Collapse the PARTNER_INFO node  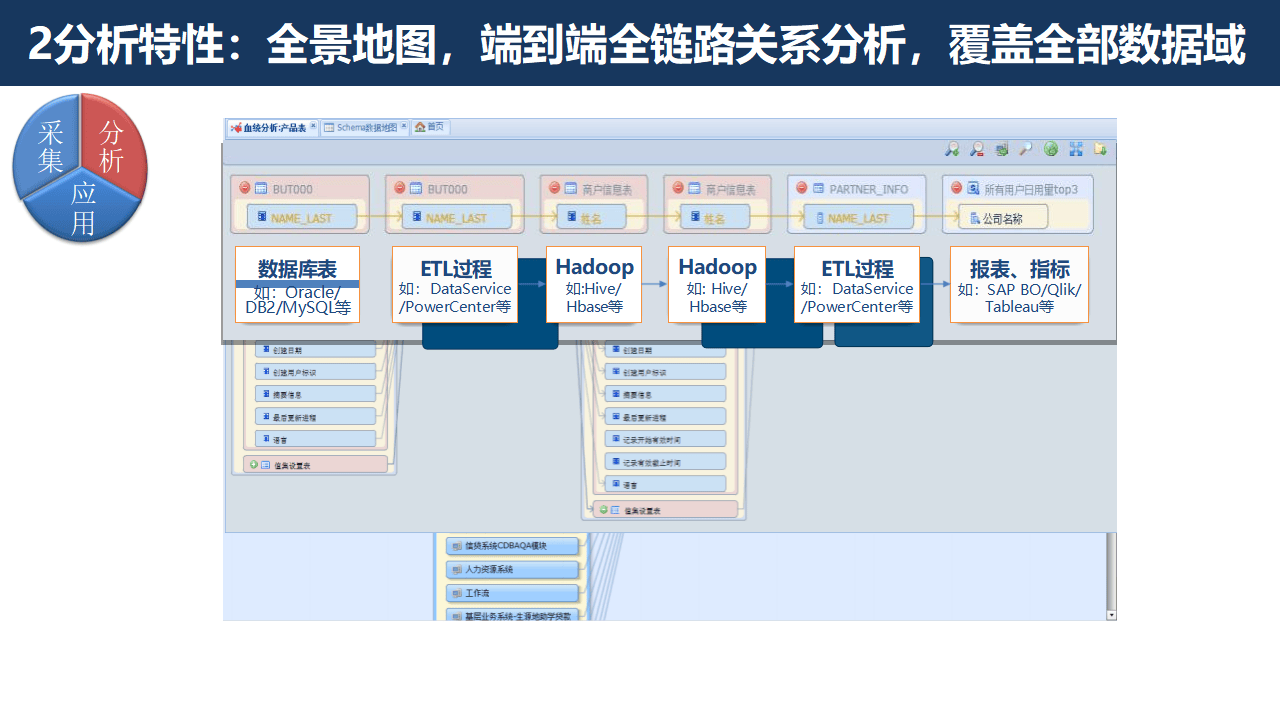pyautogui.click(x=801, y=188)
